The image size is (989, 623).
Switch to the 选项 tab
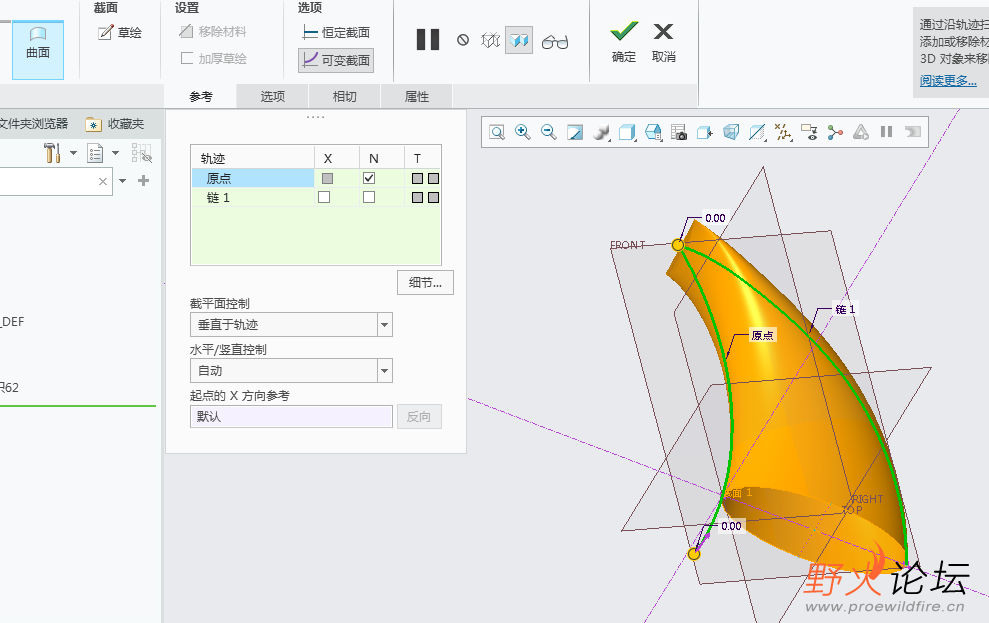pos(273,97)
